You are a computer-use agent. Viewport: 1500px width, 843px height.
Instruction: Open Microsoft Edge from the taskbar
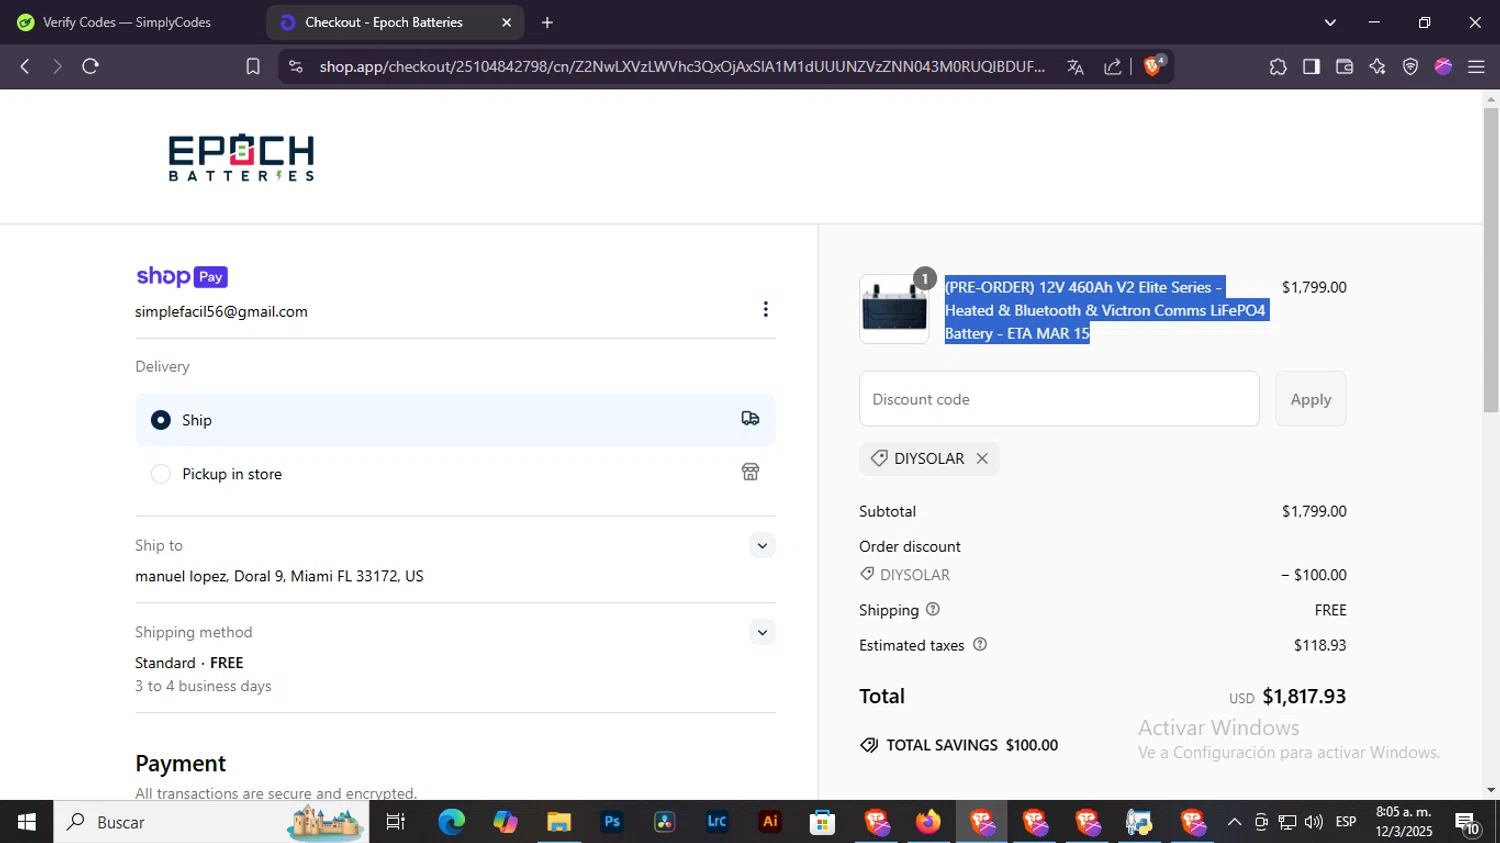[452, 822]
